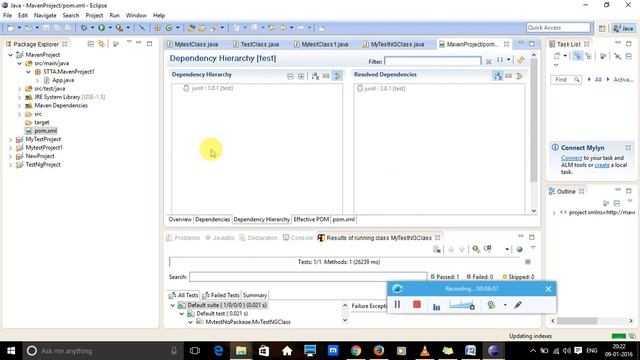The image size is (640, 360).
Task: Open filter options dropdown arrow
Action: pyautogui.click(x=509, y=60)
